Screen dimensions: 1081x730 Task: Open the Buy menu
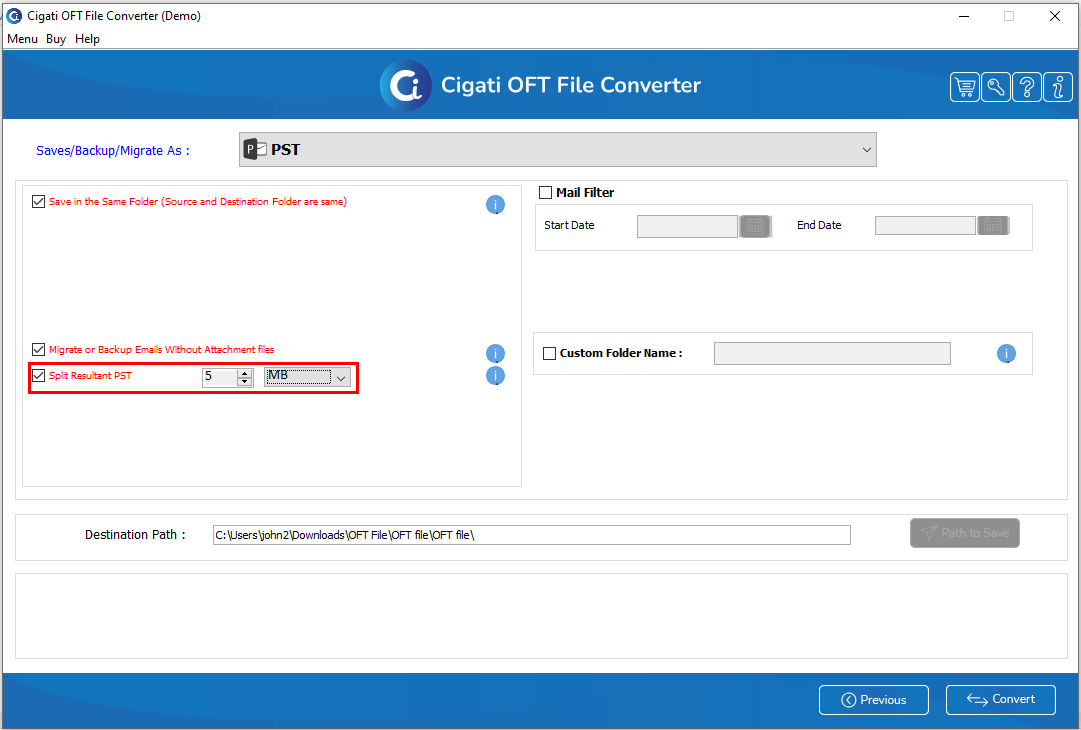pyautogui.click(x=56, y=39)
